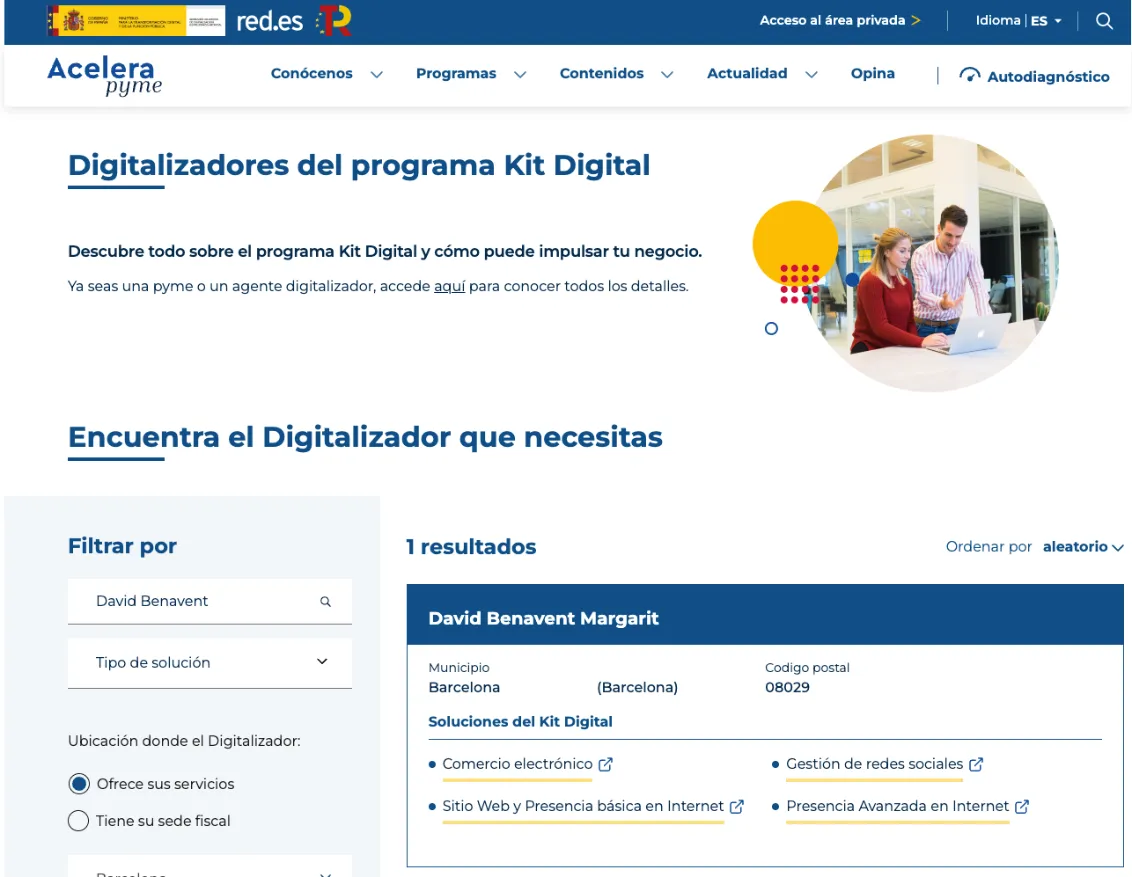Open external link icon beside Presencia Avanzada en Internet
This screenshot has width=1132, height=877.
1022,806
